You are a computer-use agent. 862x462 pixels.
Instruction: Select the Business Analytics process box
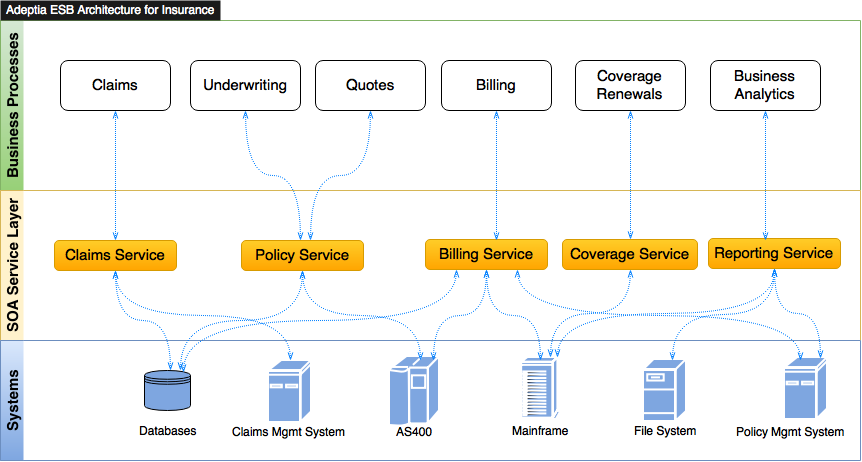[765, 85]
